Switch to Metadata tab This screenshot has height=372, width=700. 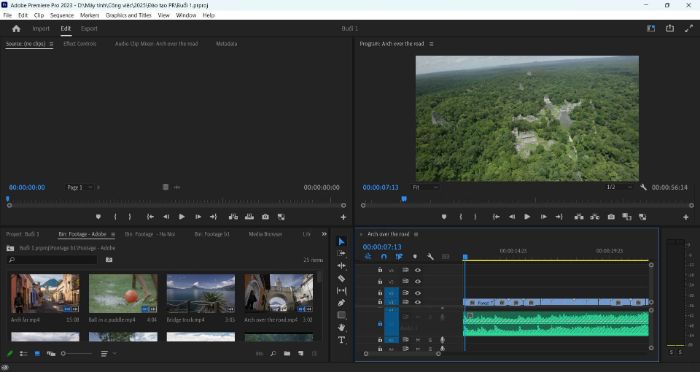(226, 44)
